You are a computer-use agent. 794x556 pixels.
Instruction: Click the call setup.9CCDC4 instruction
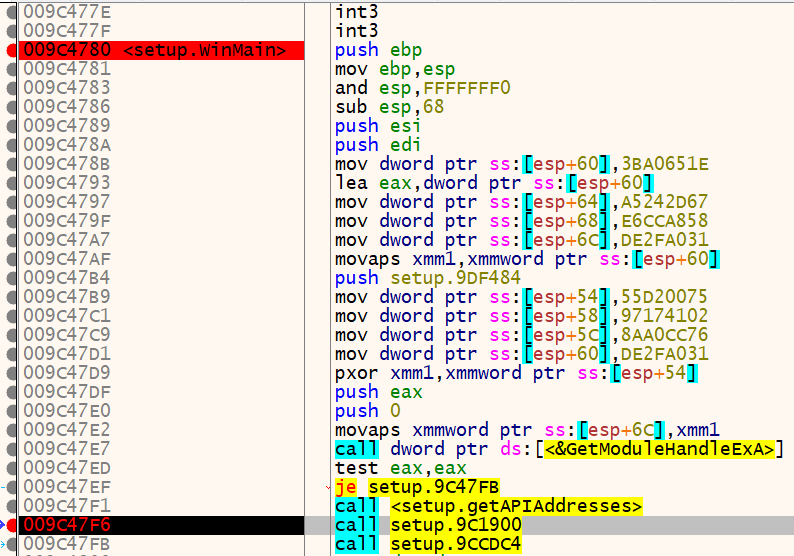(427, 544)
